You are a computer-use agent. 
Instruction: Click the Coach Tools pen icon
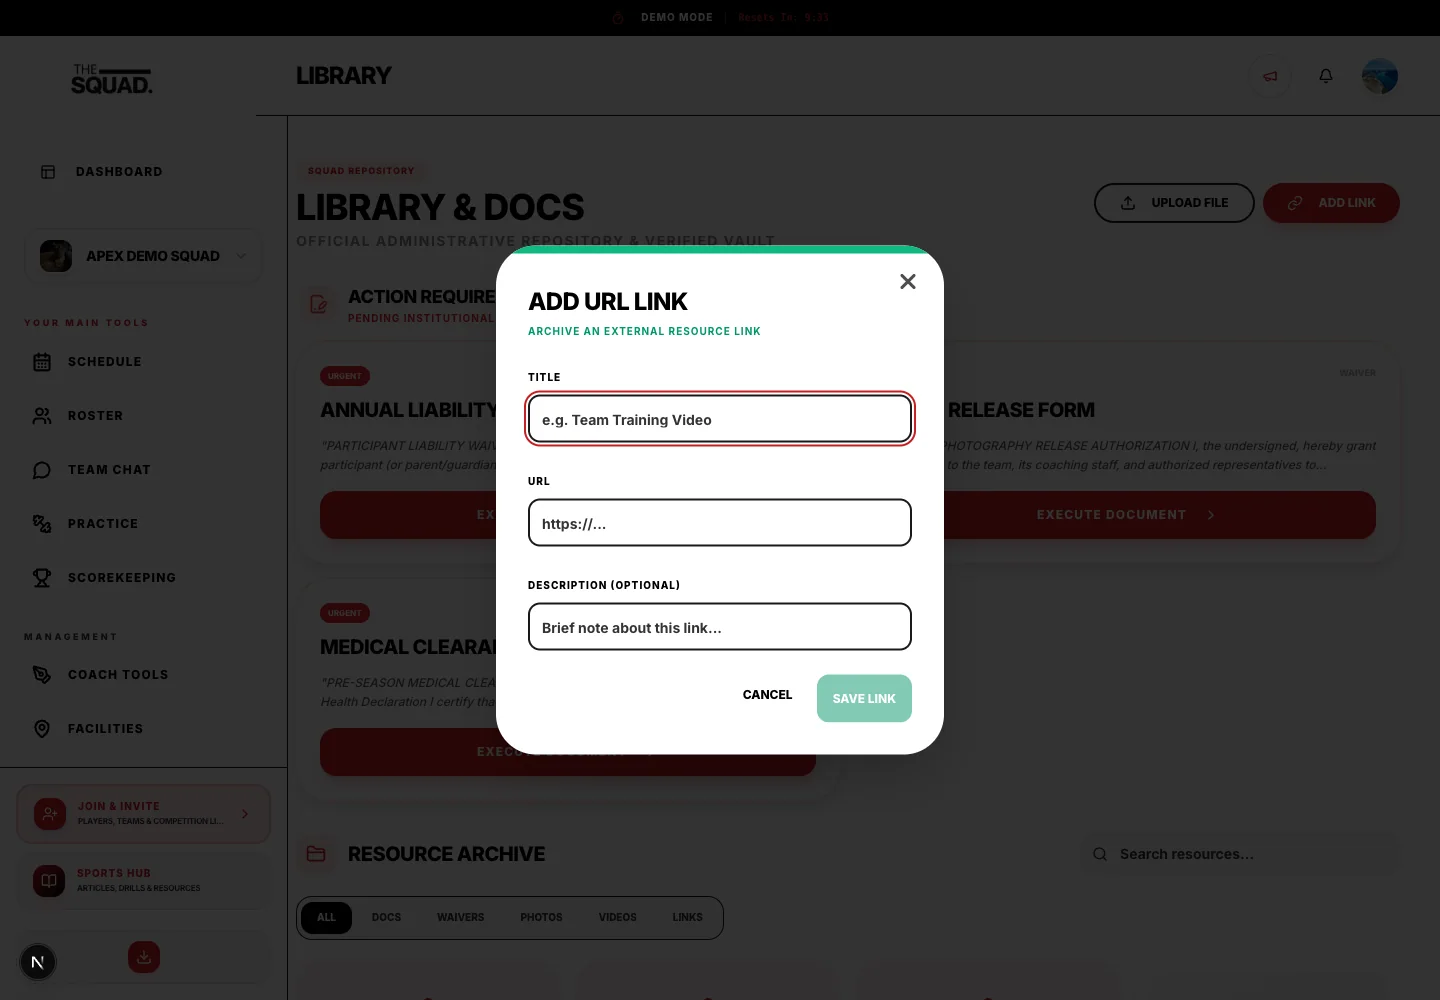(x=42, y=675)
